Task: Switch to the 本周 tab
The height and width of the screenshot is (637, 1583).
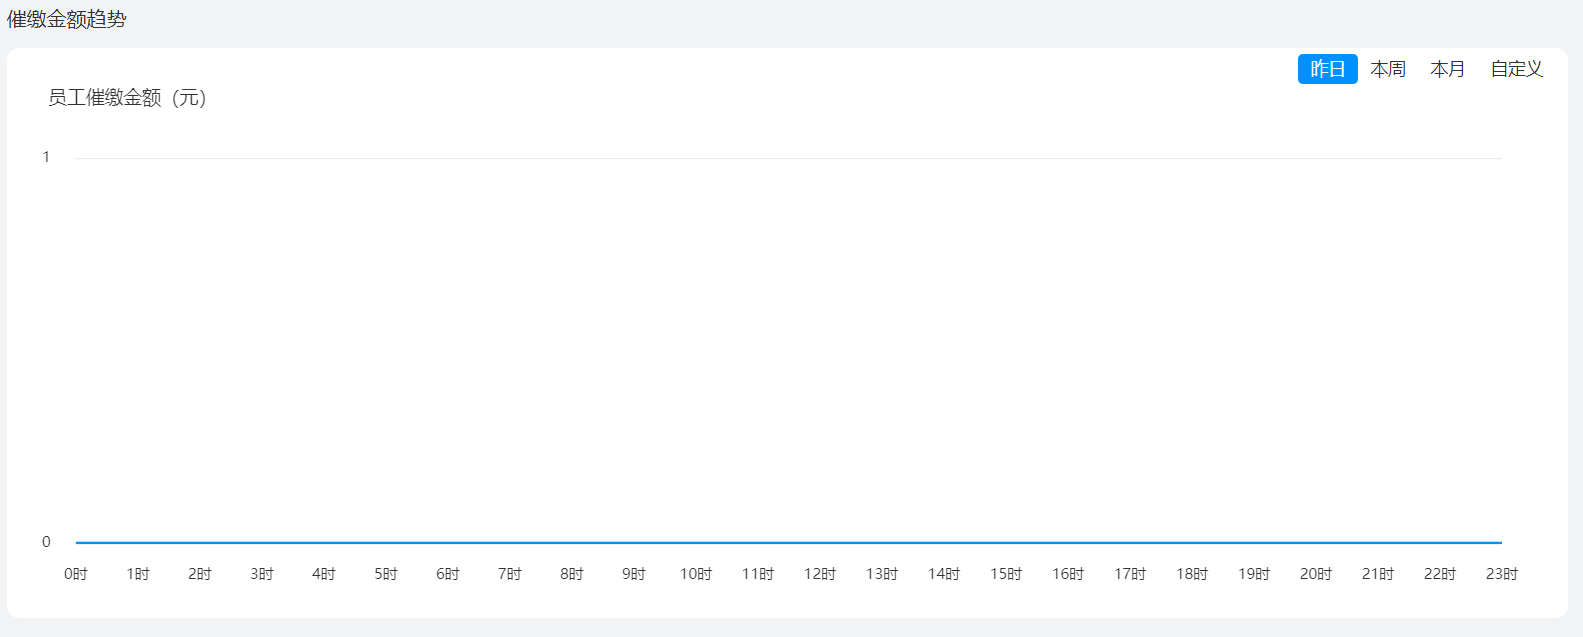Action: click(1387, 69)
